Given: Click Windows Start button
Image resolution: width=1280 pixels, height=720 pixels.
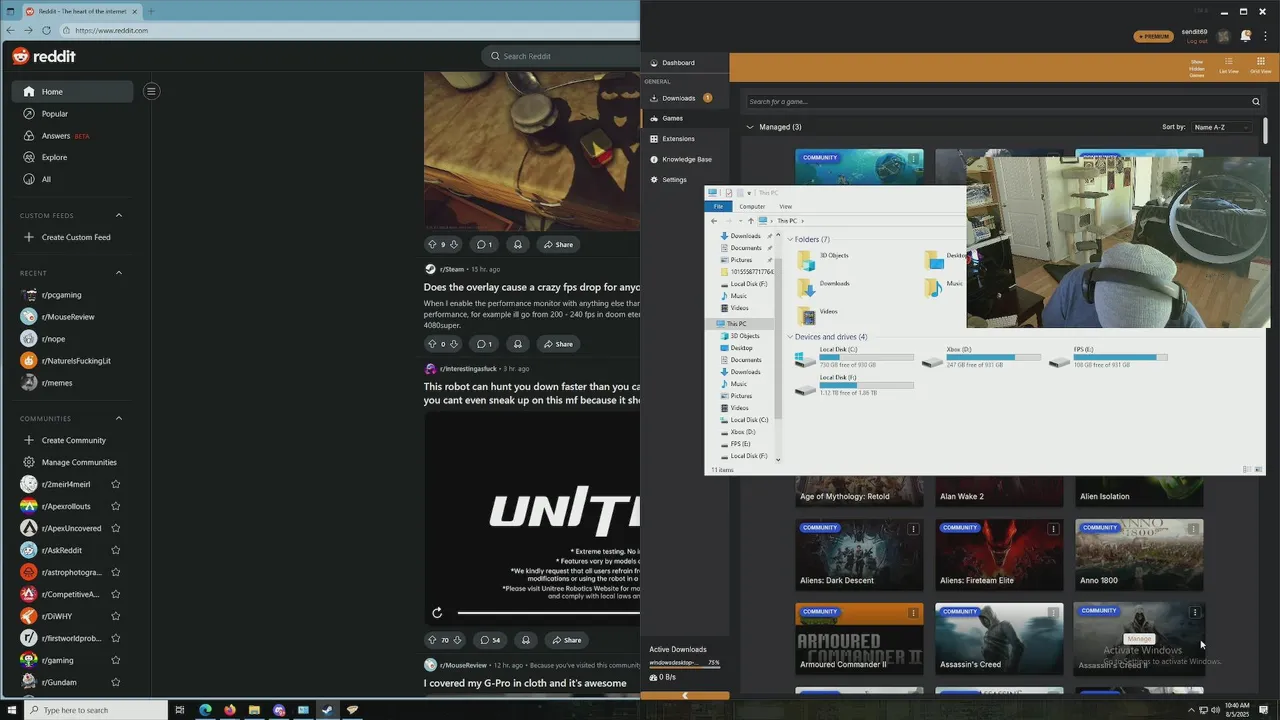Looking at the screenshot, I should pos(10,710).
